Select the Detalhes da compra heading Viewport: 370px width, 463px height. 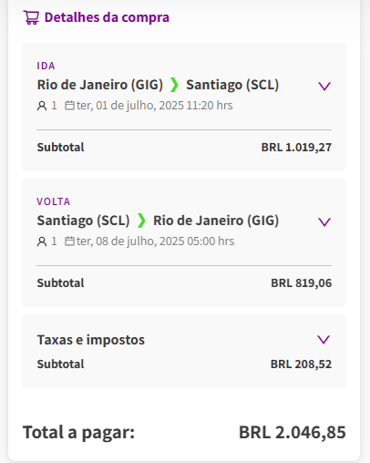[x=107, y=17]
